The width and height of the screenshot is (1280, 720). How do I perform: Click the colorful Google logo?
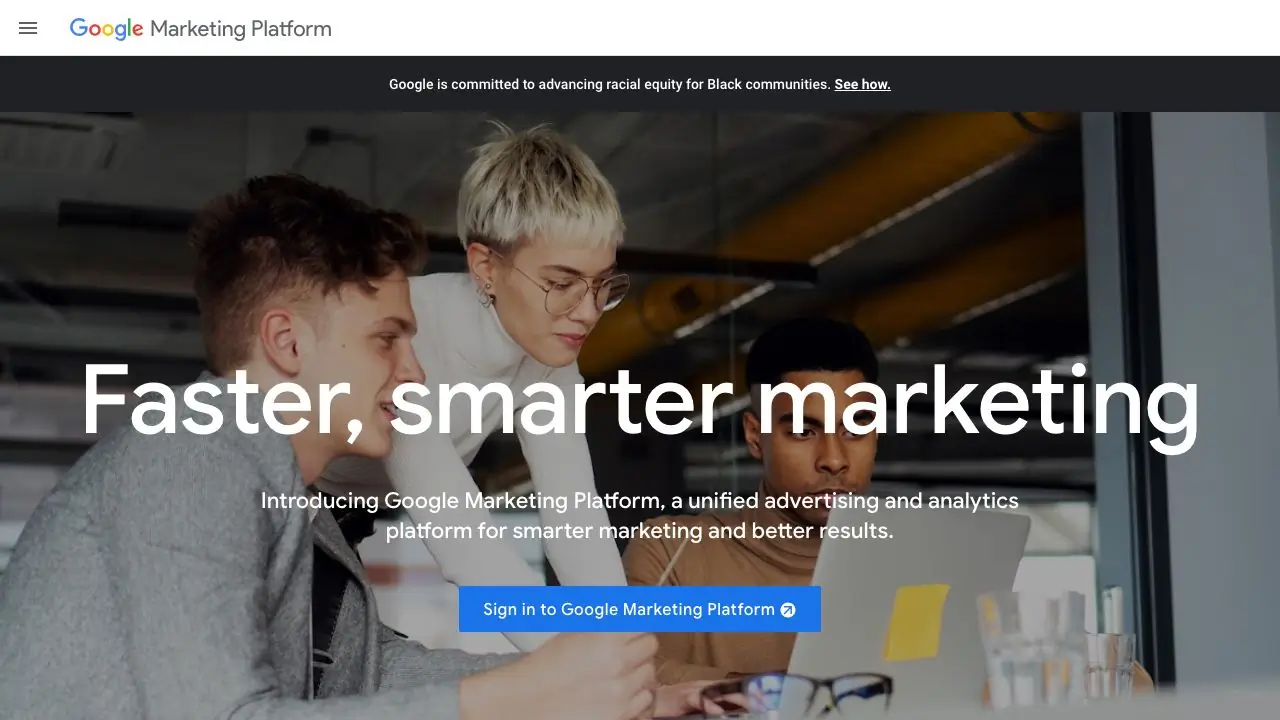(x=107, y=29)
